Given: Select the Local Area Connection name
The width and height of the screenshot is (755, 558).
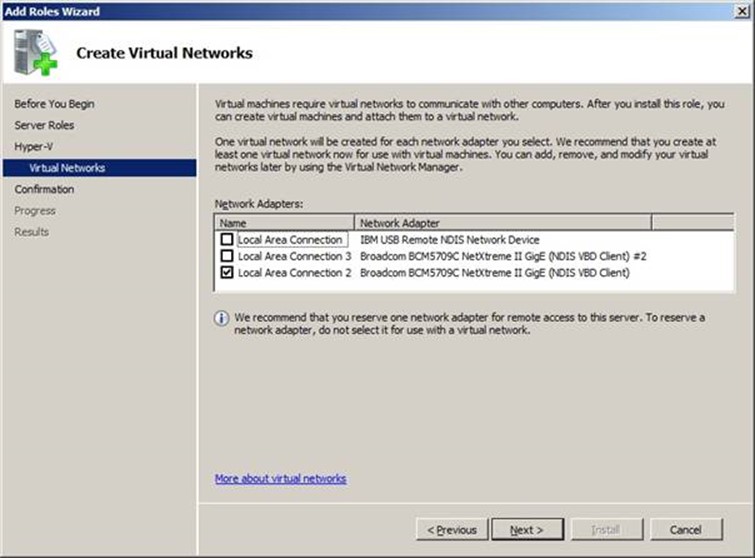Looking at the screenshot, I should [x=290, y=240].
